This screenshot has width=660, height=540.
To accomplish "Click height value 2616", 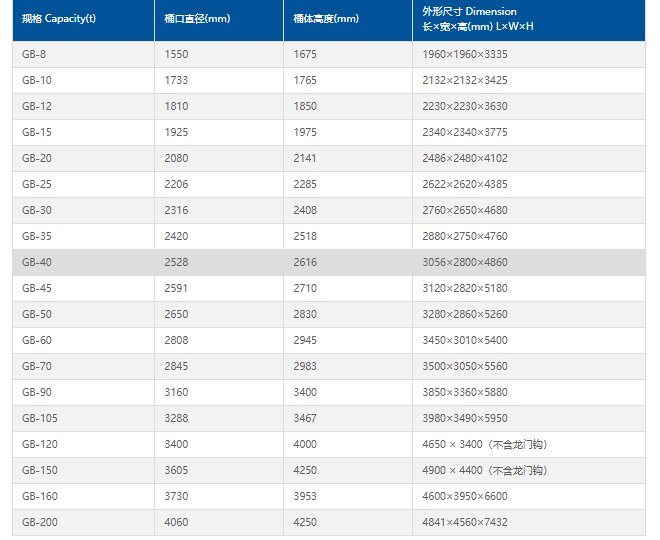I will point(305,263).
